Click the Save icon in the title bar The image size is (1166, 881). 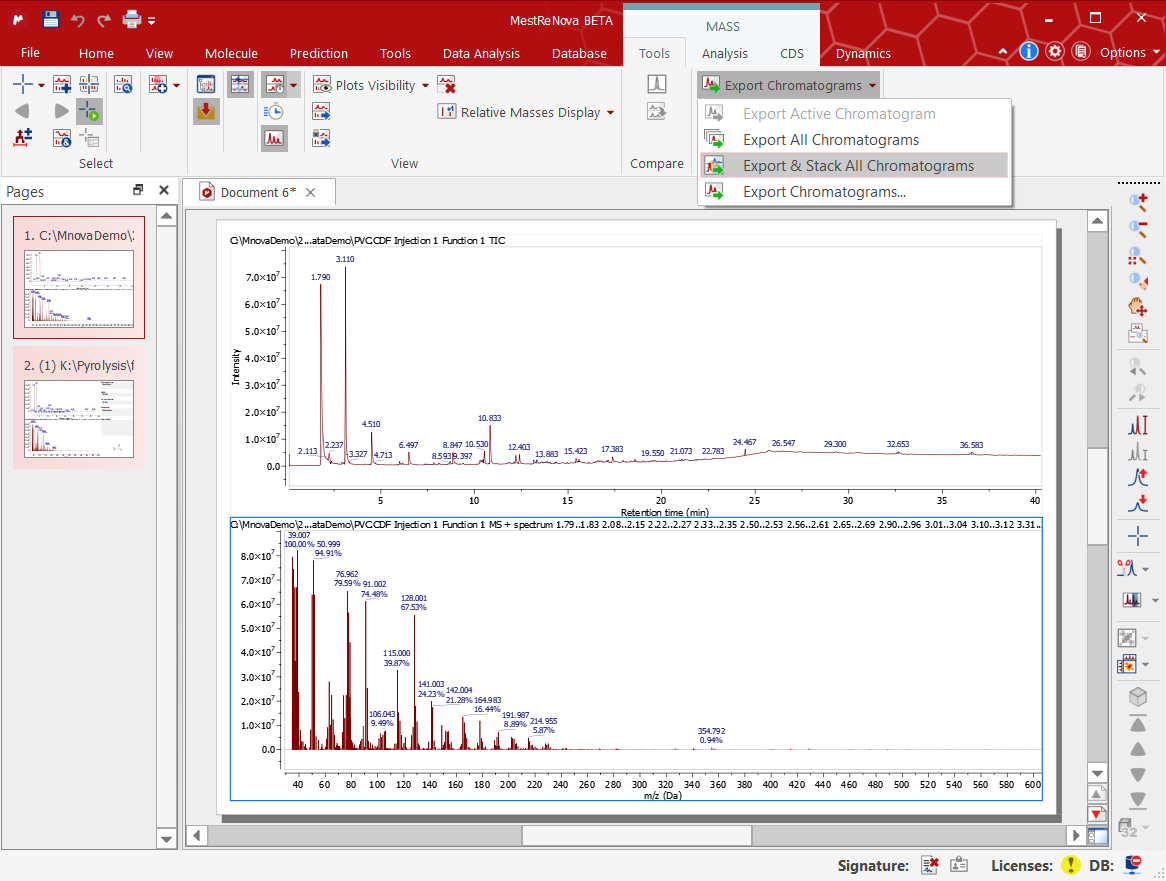pyautogui.click(x=51, y=19)
